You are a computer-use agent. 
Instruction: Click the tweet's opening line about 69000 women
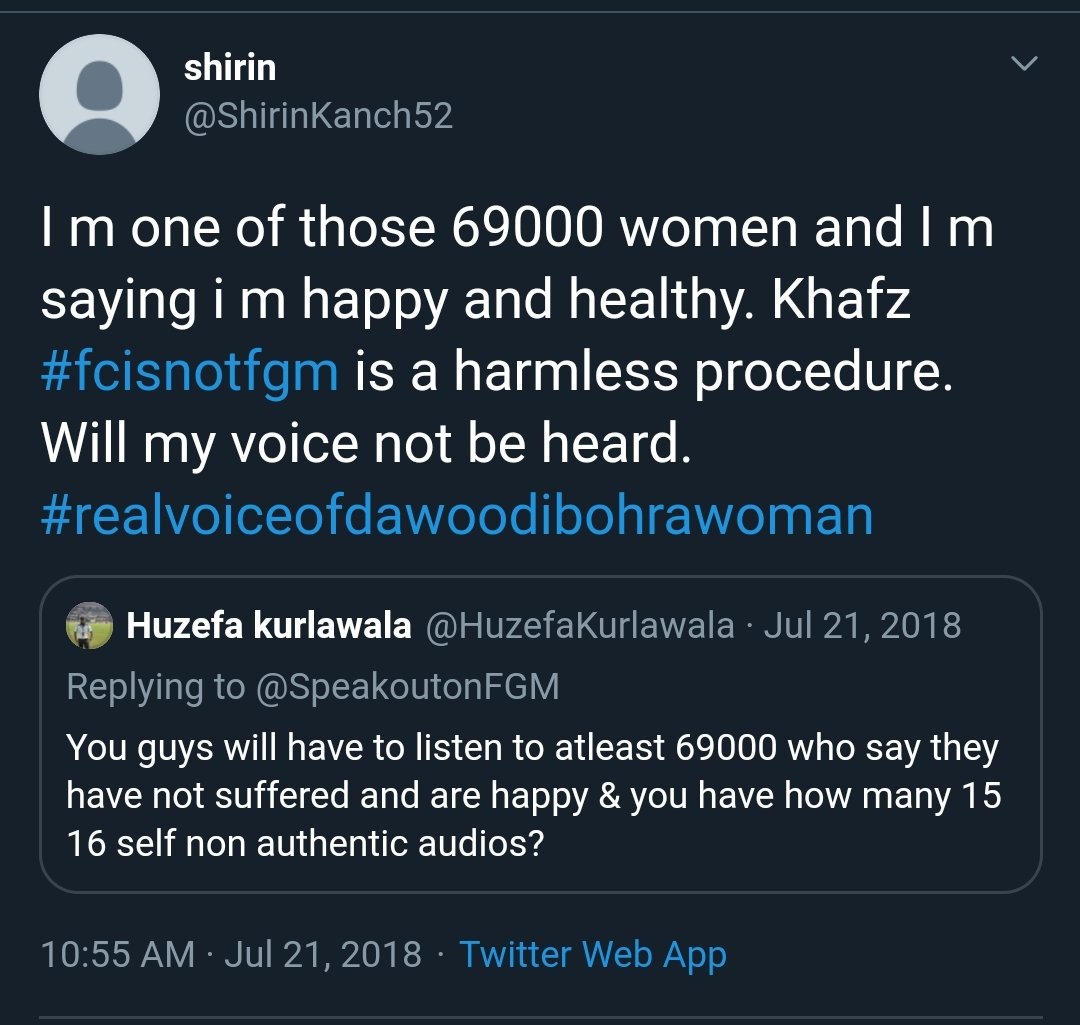click(x=516, y=229)
